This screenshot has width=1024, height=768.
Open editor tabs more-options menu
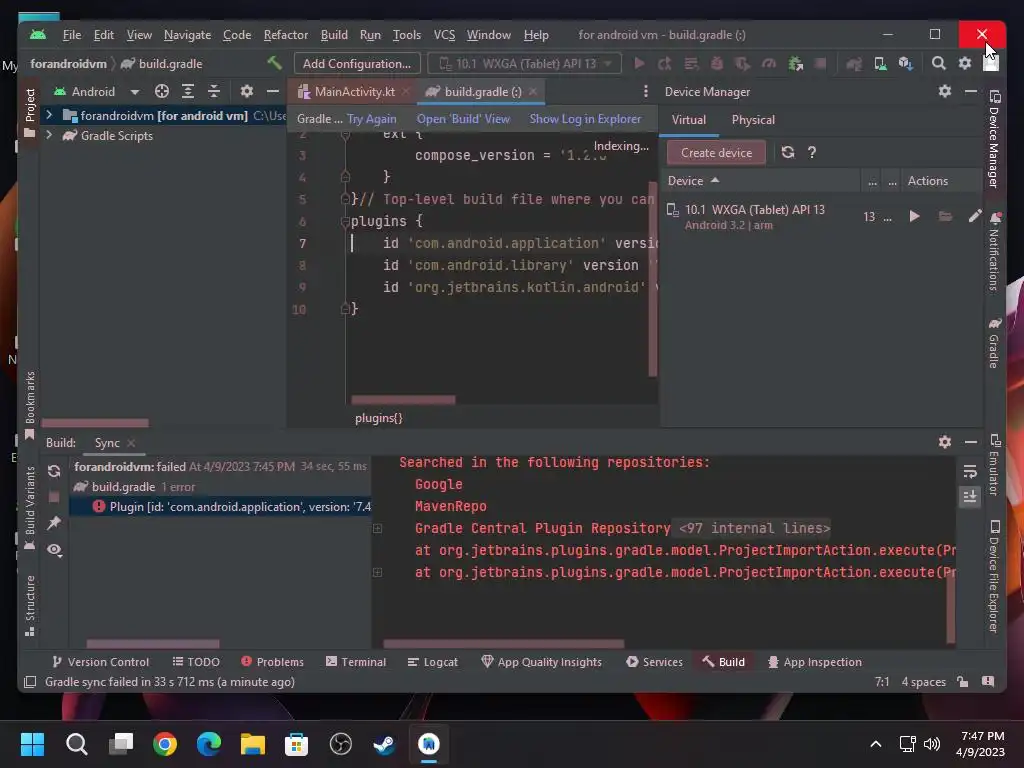click(x=646, y=91)
